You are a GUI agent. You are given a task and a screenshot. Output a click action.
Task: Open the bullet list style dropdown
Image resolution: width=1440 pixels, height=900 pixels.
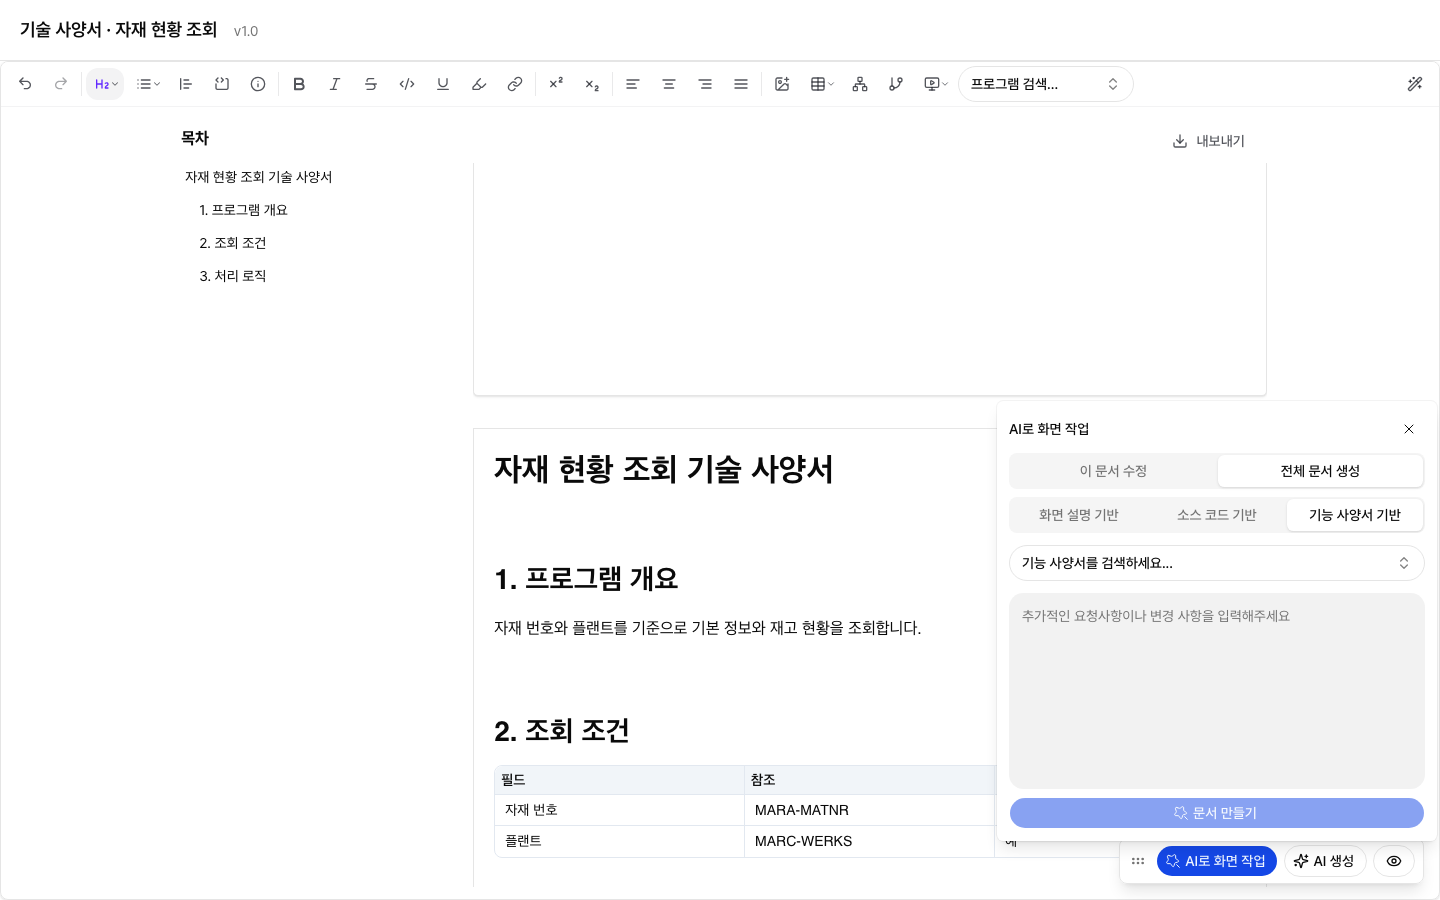(x=148, y=84)
